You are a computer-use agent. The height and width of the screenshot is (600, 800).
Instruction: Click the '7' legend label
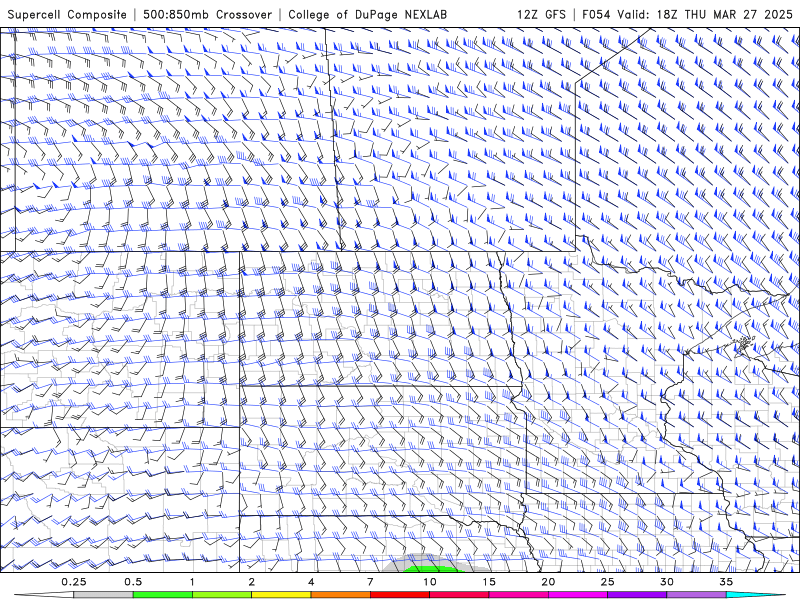point(370,582)
